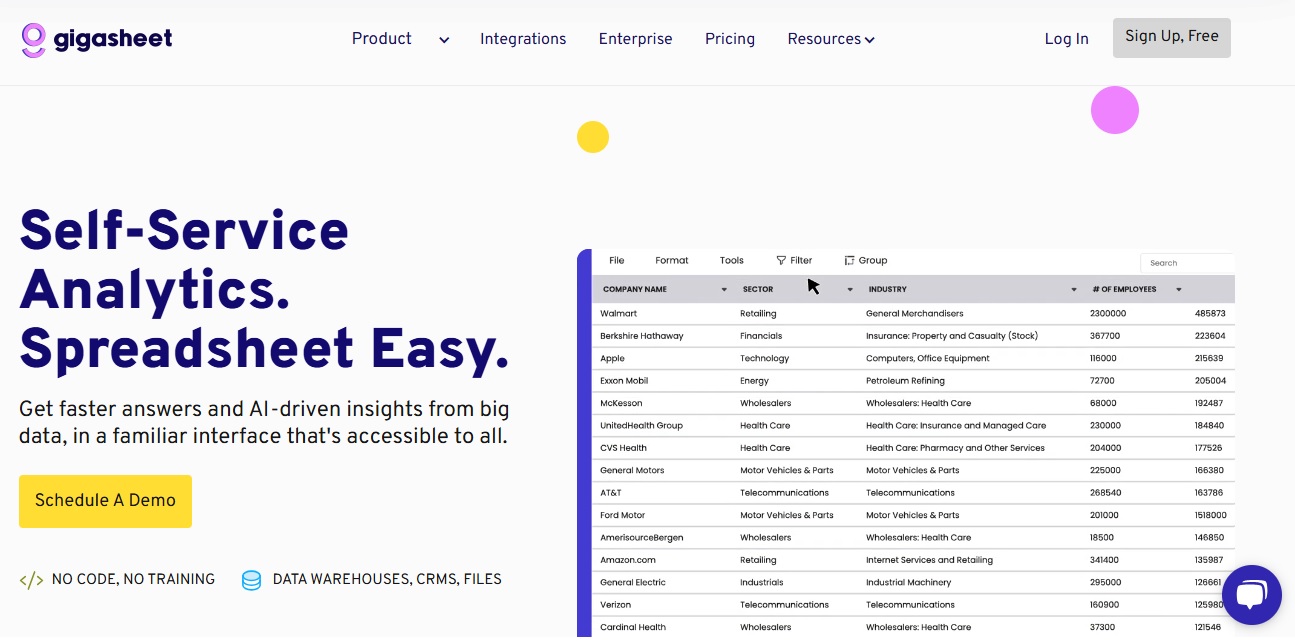Click the DATA WAREHOUSES, CRMS, FILES text
This screenshot has height=644, width=1295.
click(x=387, y=579)
